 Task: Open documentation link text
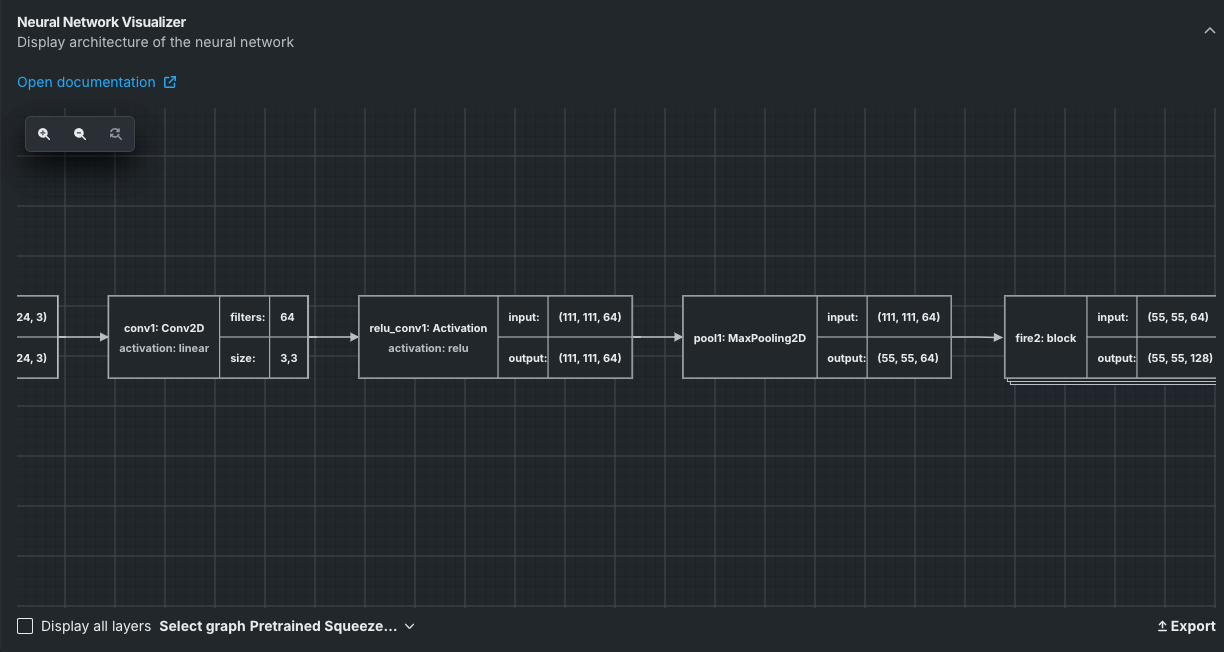[x=86, y=82]
